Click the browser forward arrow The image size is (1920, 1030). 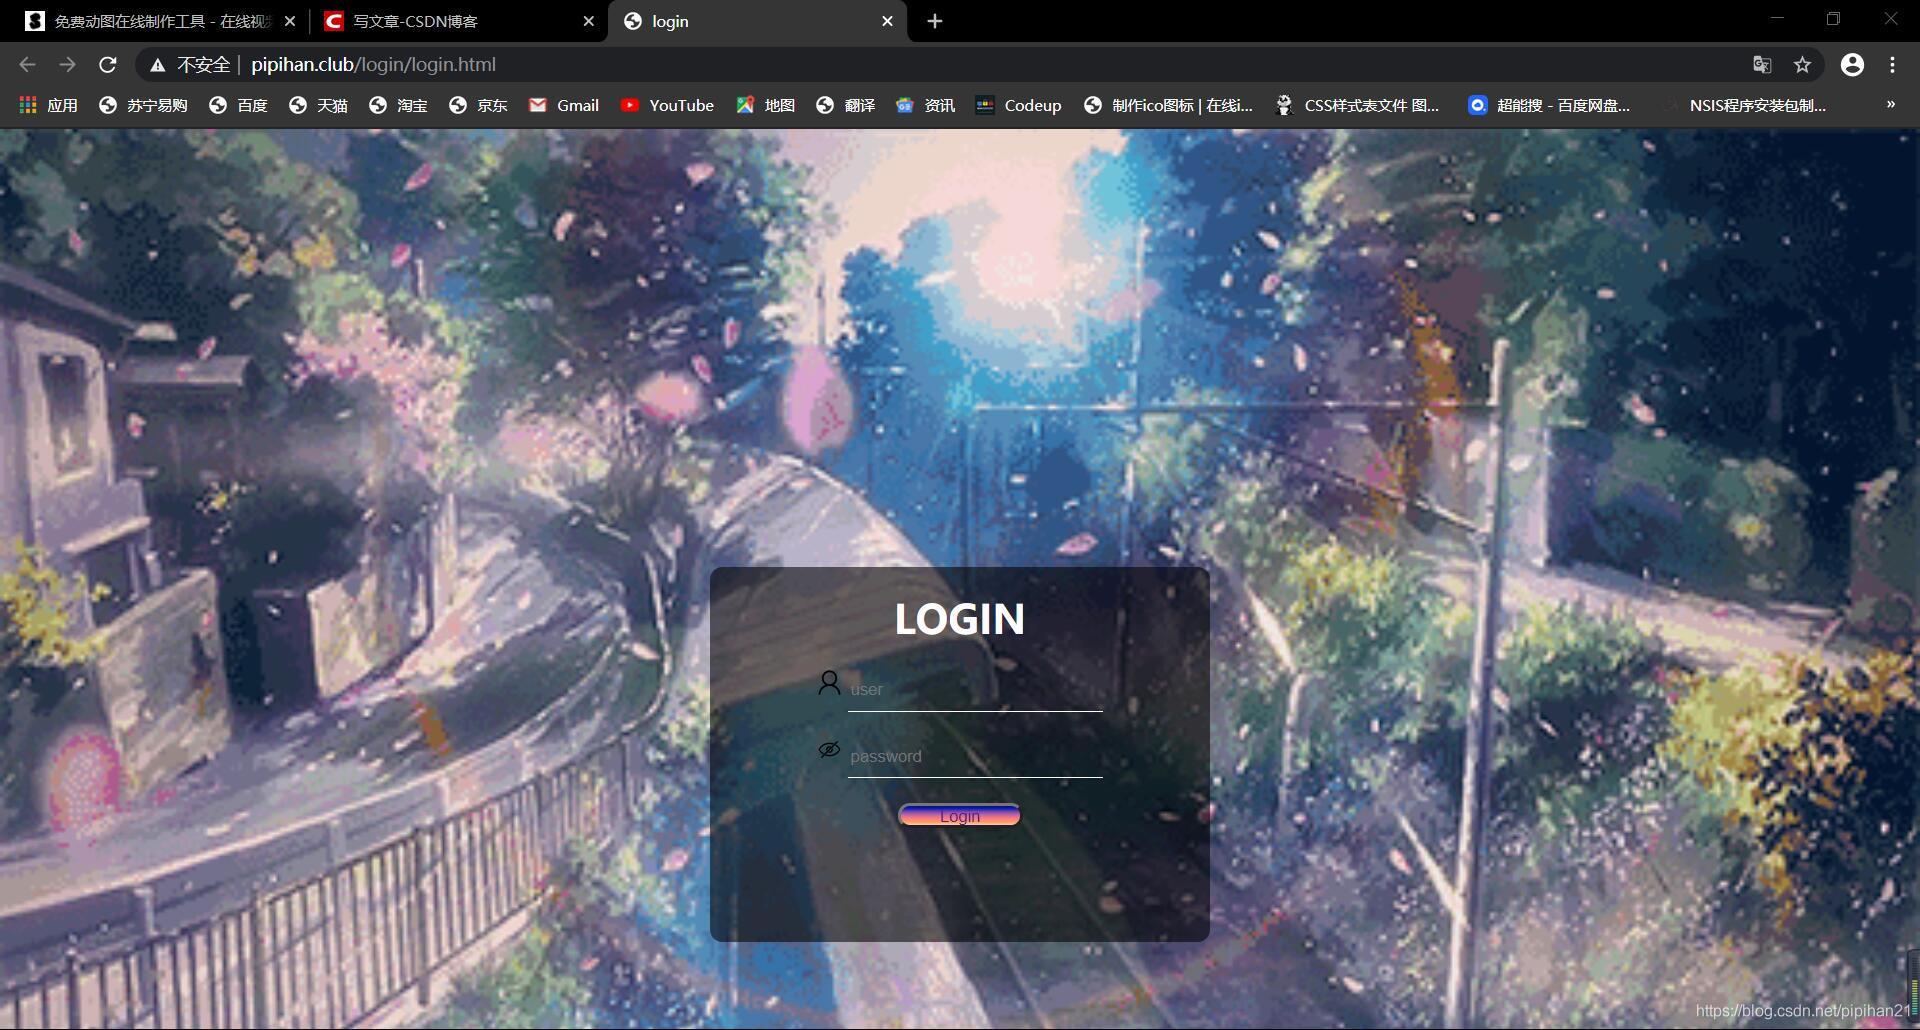coord(67,65)
